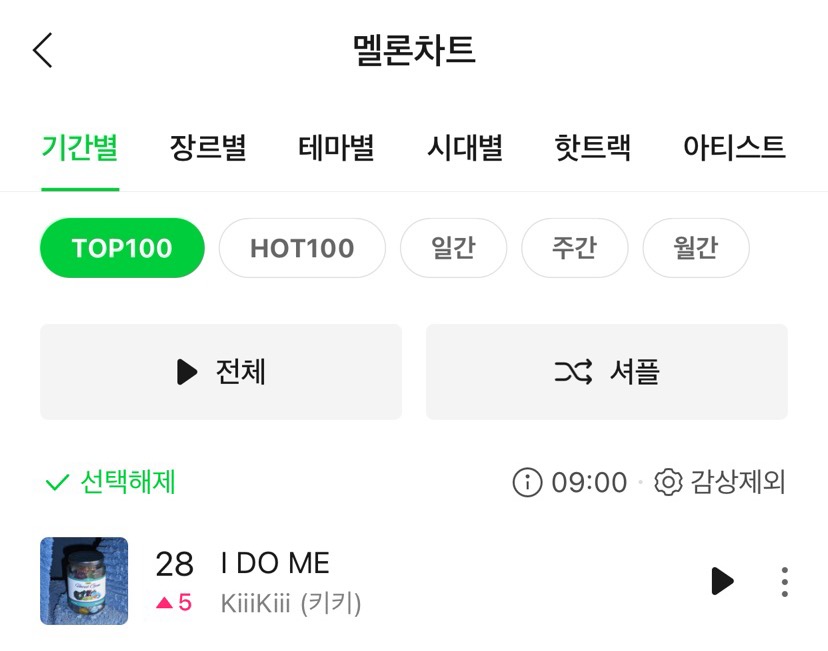The image size is (828, 651).
Task: Open more options for I DO ME
Action: pos(785,581)
